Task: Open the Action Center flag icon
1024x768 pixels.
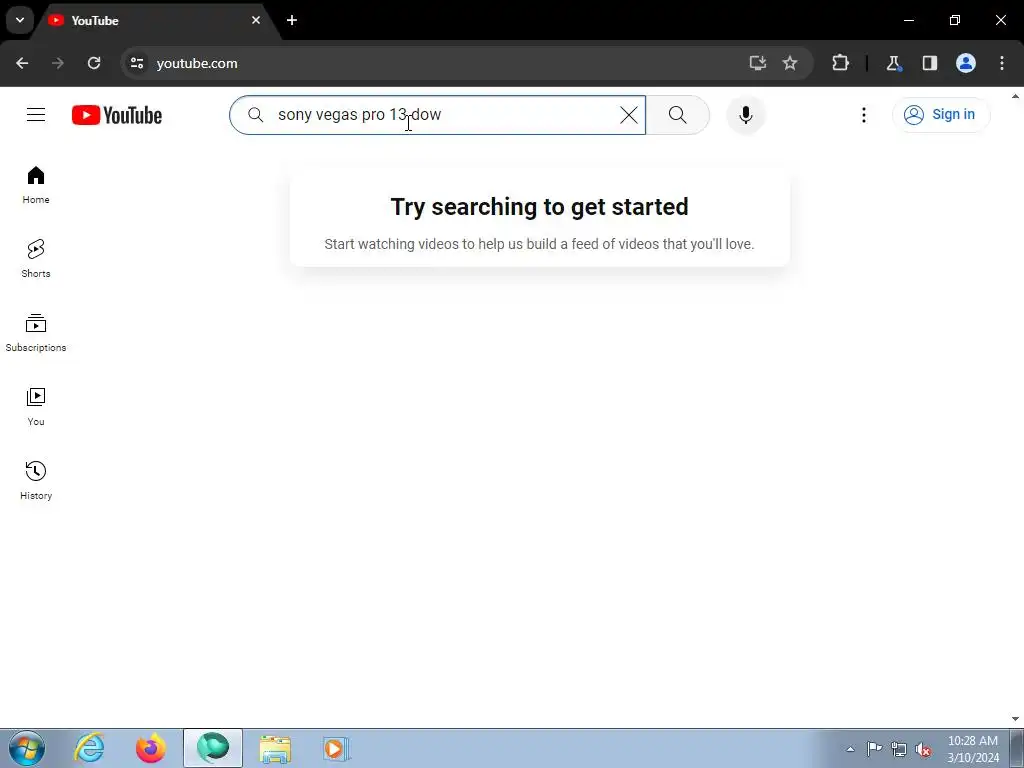Action: [x=874, y=749]
